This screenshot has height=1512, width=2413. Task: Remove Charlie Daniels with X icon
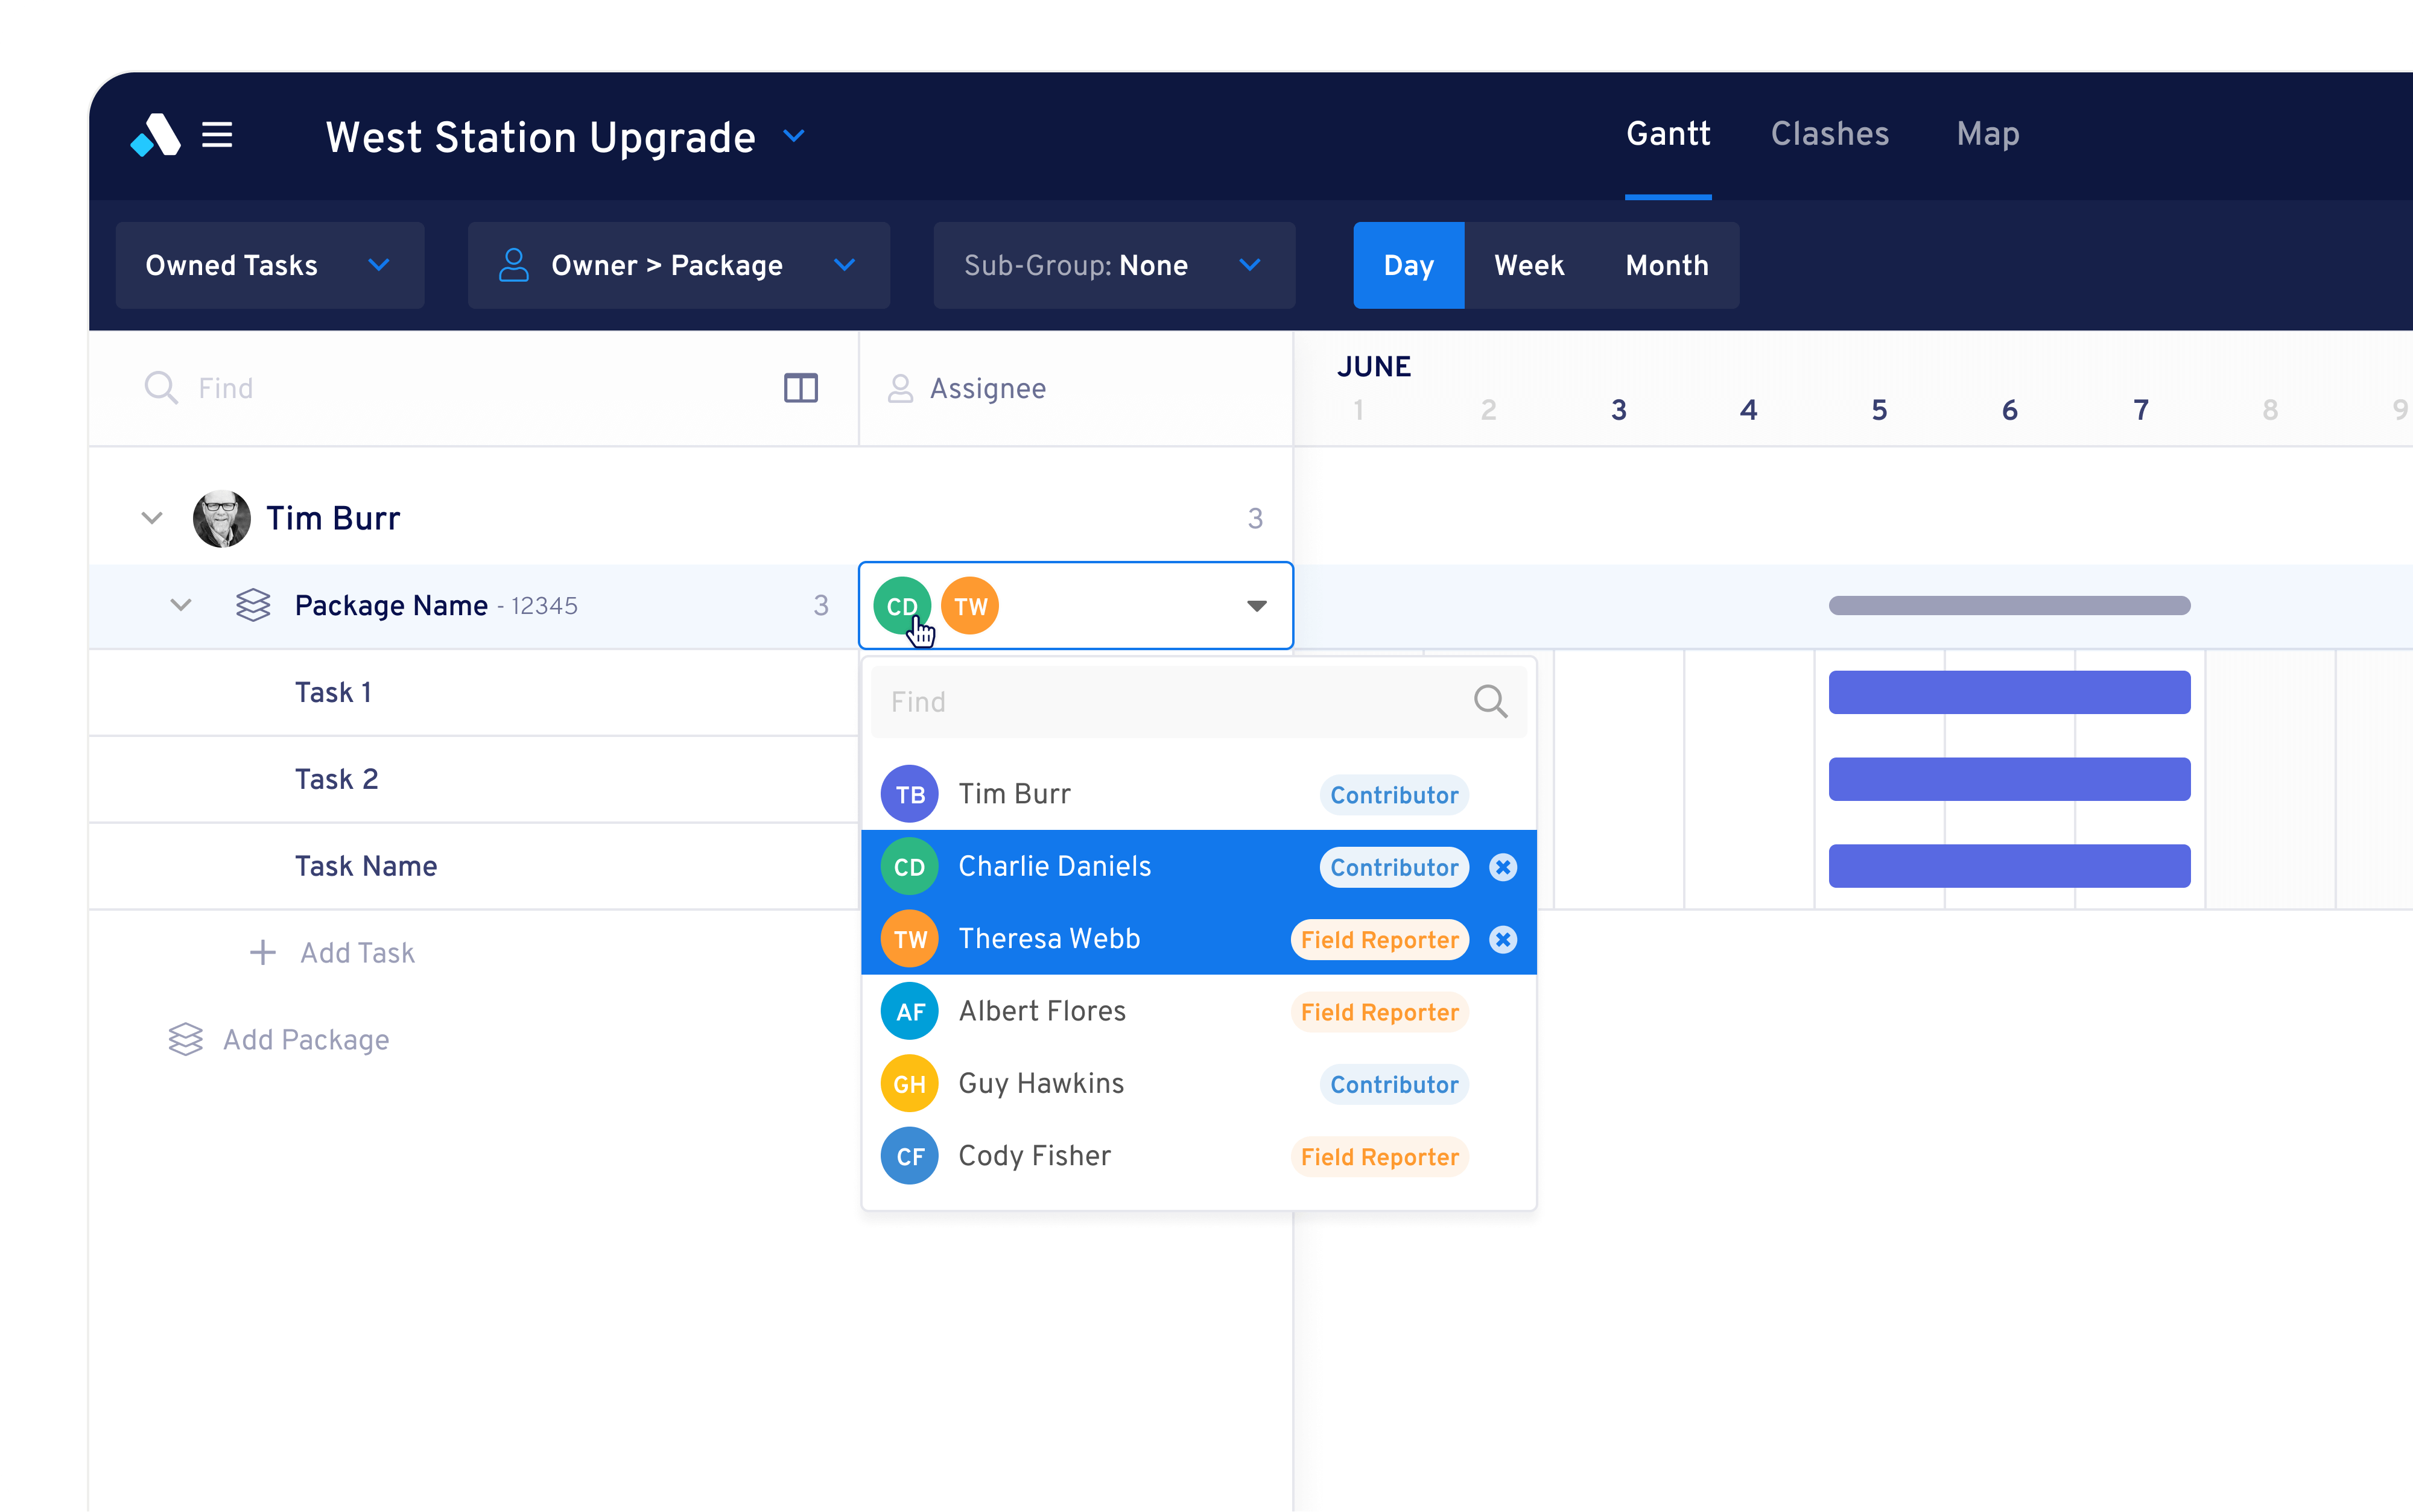tap(1502, 867)
